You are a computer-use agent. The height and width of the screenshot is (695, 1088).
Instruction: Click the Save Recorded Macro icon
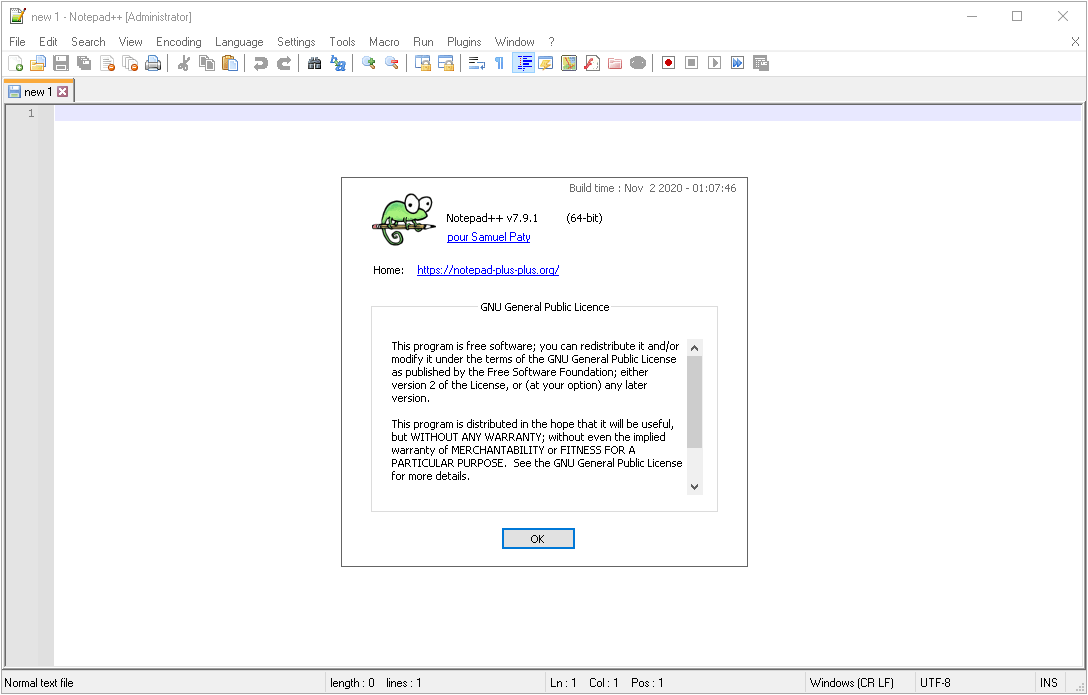click(x=760, y=63)
